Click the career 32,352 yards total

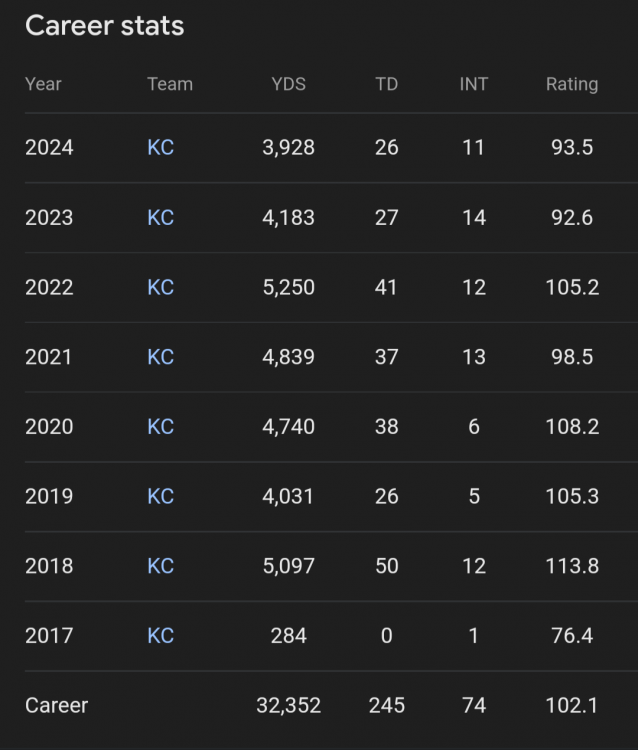(x=288, y=706)
